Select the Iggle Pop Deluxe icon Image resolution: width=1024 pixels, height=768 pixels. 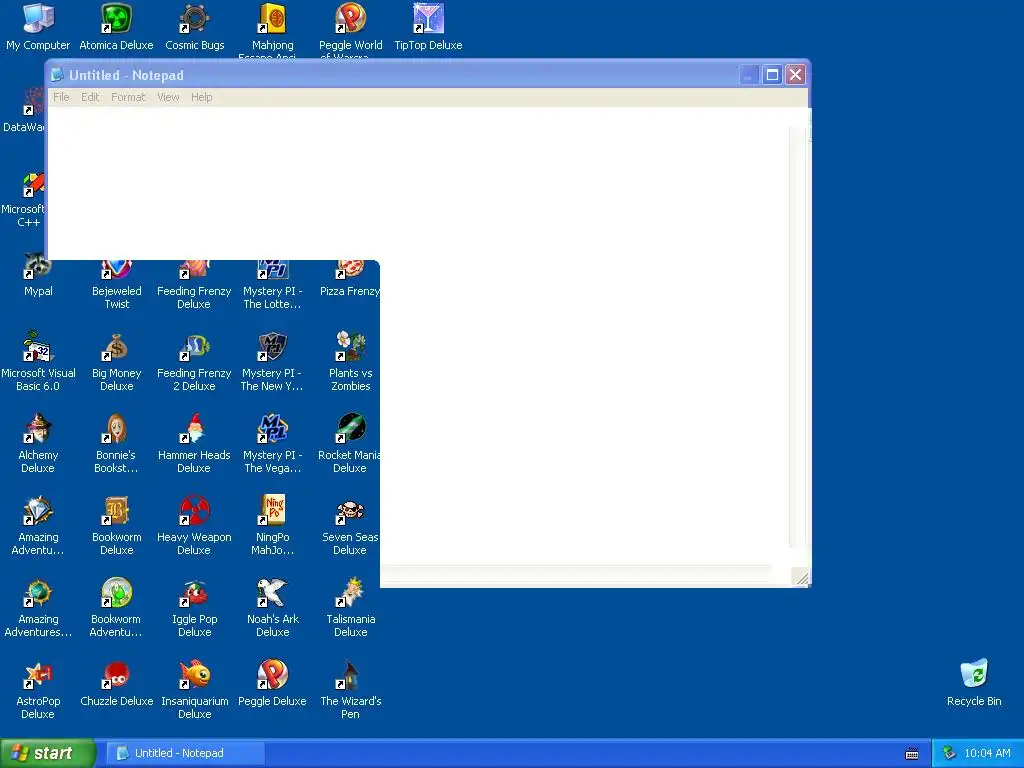tap(195, 607)
